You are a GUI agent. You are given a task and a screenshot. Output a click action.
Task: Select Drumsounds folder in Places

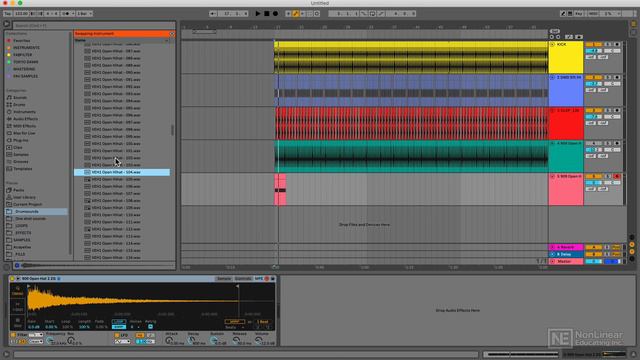pos(36,211)
